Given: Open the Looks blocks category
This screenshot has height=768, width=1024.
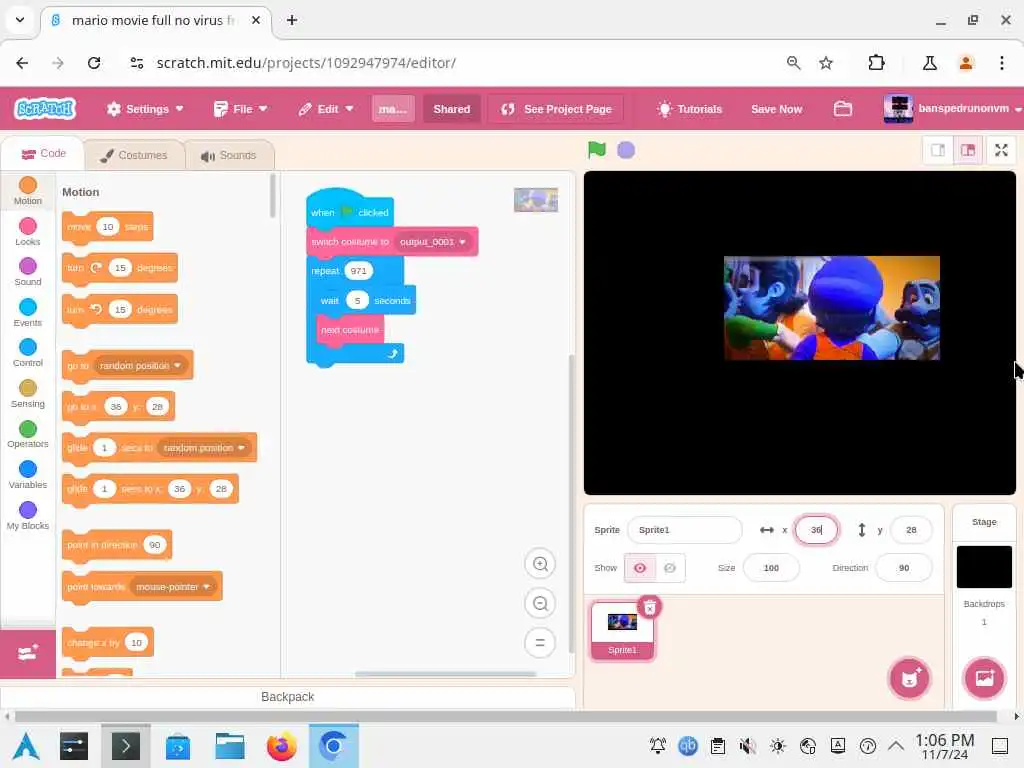Looking at the screenshot, I should pos(27,232).
